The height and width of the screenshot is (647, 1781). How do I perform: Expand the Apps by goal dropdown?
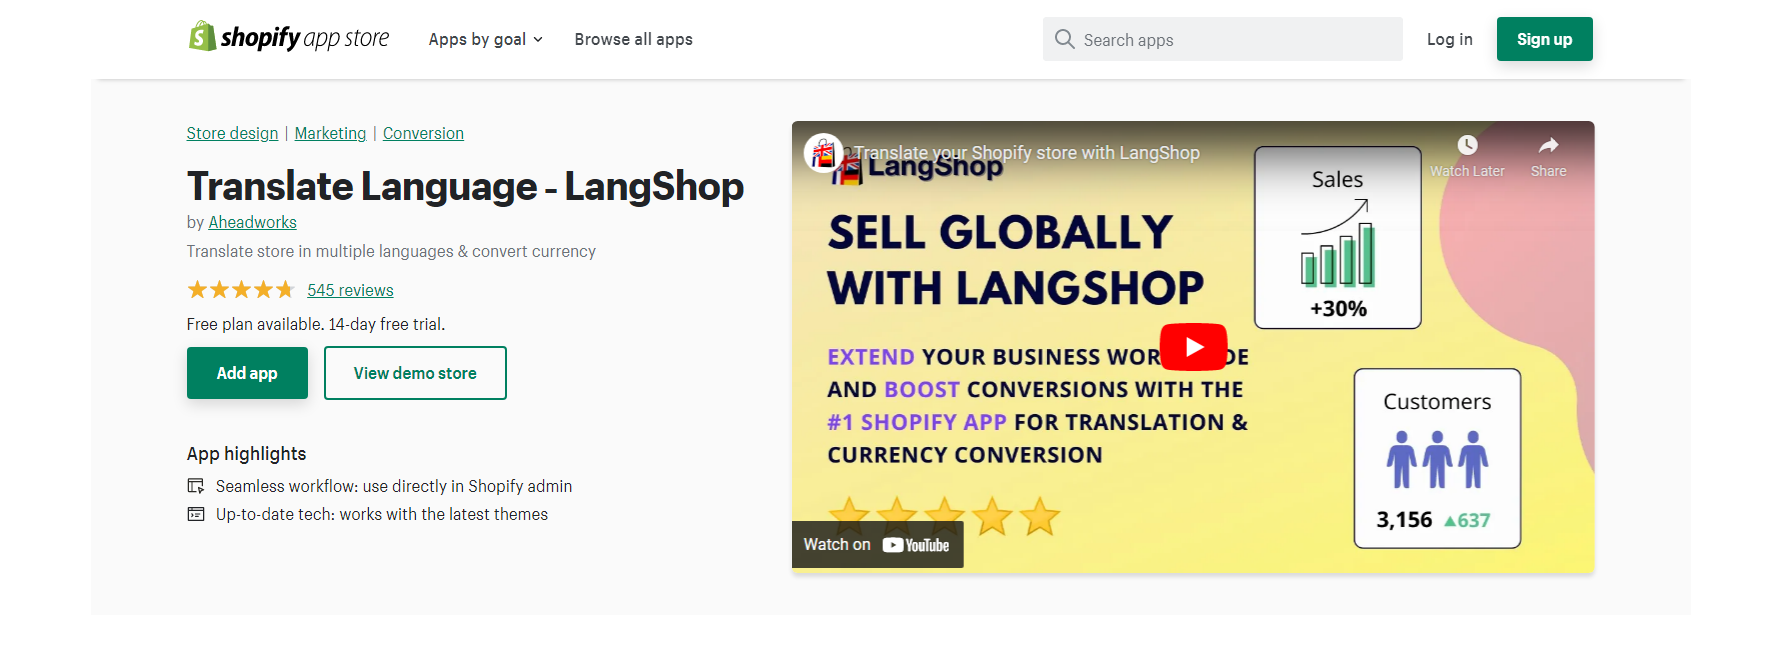[x=485, y=39]
